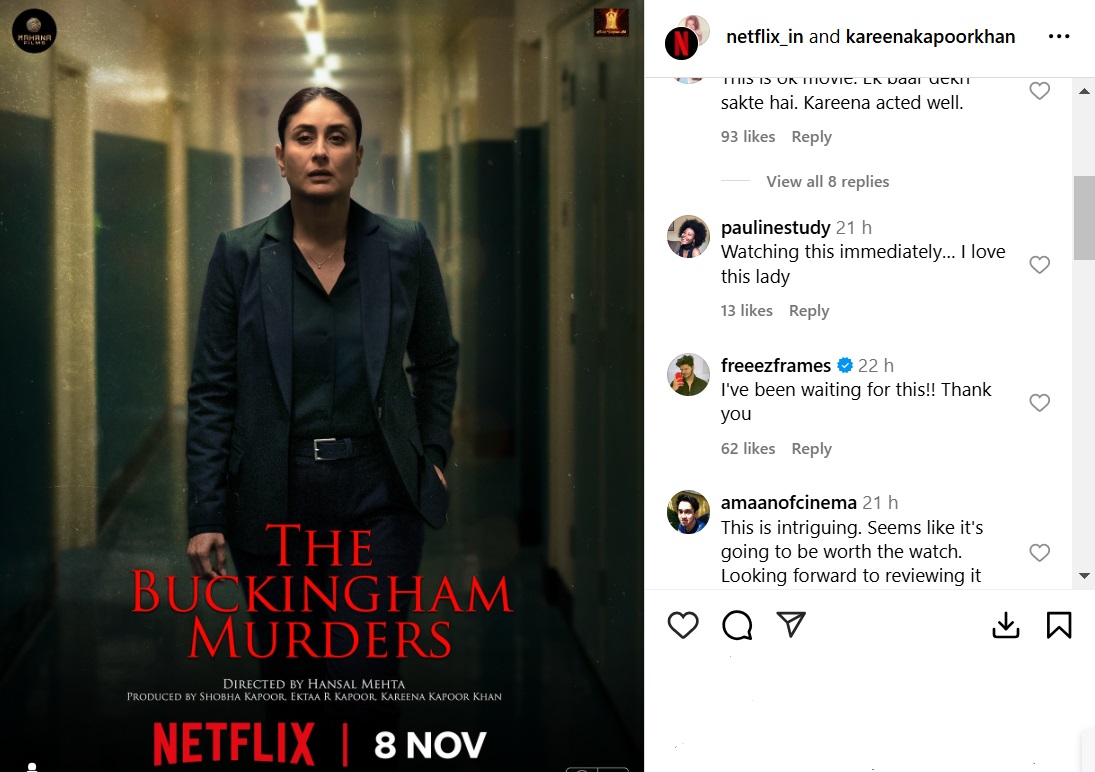1095x772 pixels.
Task: Open paulinestudy's profile picture
Action: 688,236
